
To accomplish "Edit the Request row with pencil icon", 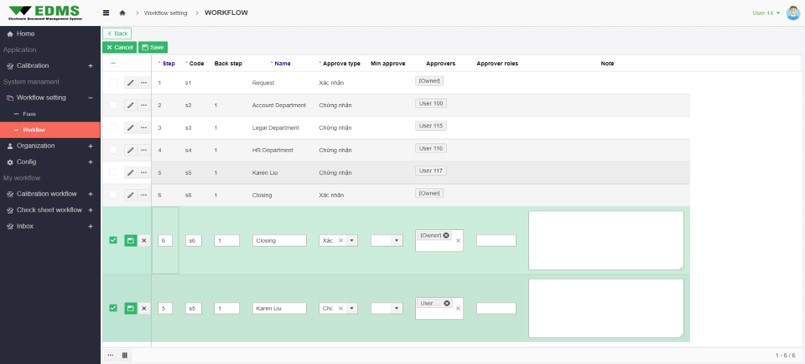I will coord(130,83).
